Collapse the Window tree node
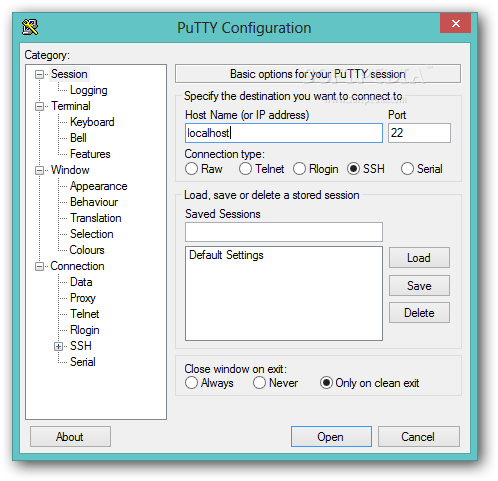498x481 pixels. [x=39, y=171]
